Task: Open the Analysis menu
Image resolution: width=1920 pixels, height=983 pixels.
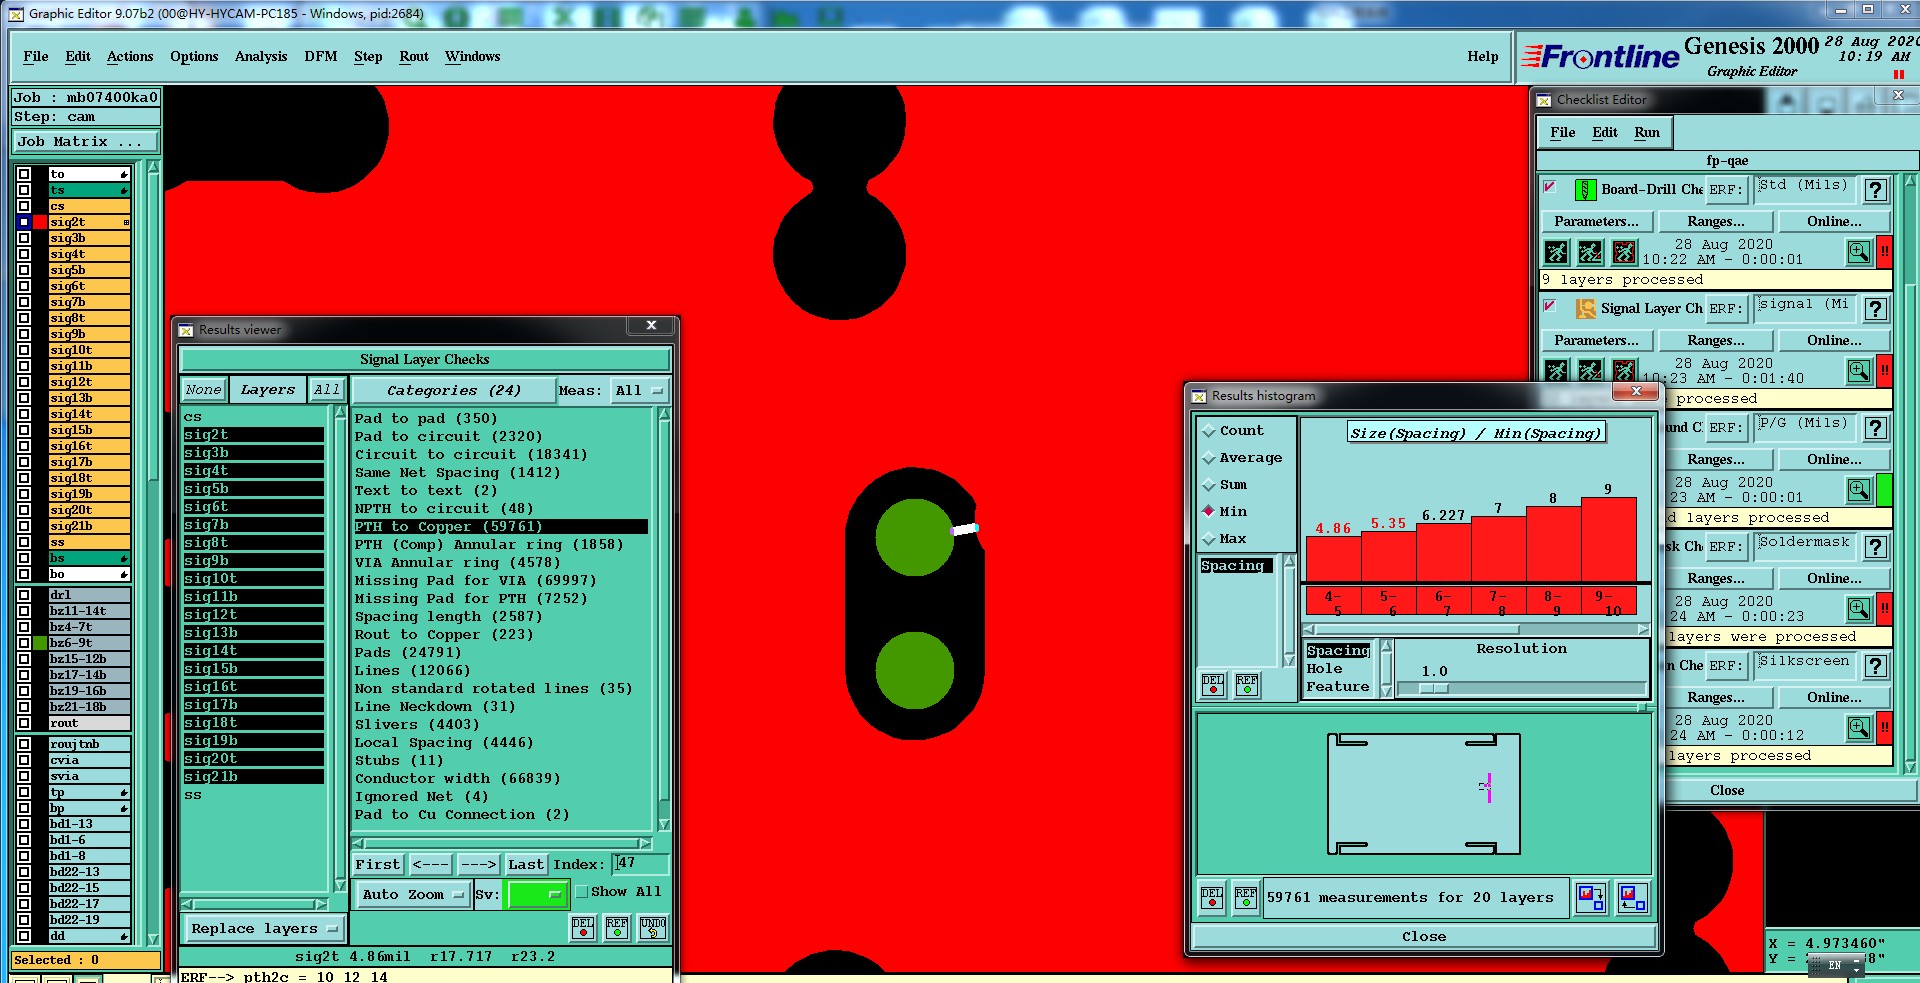Action: (x=261, y=57)
